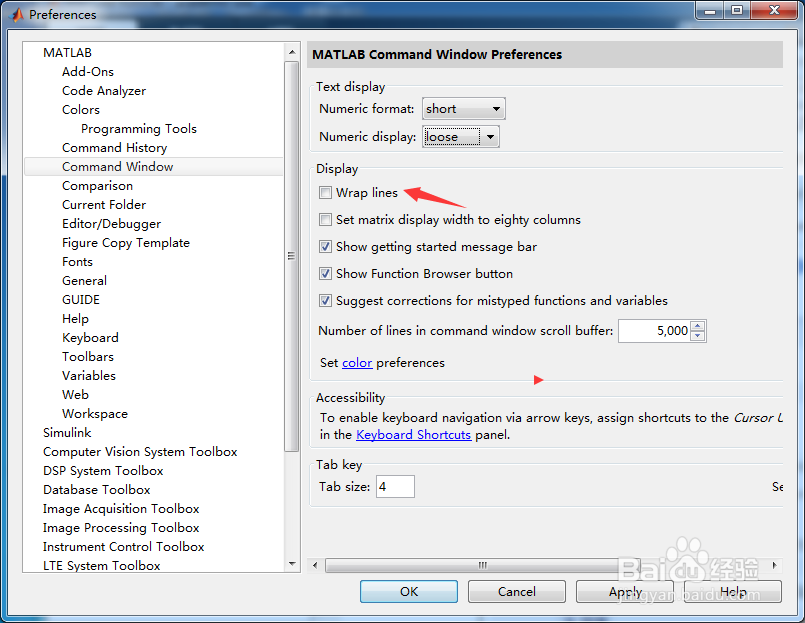Select Help in the preferences tree

point(75,319)
